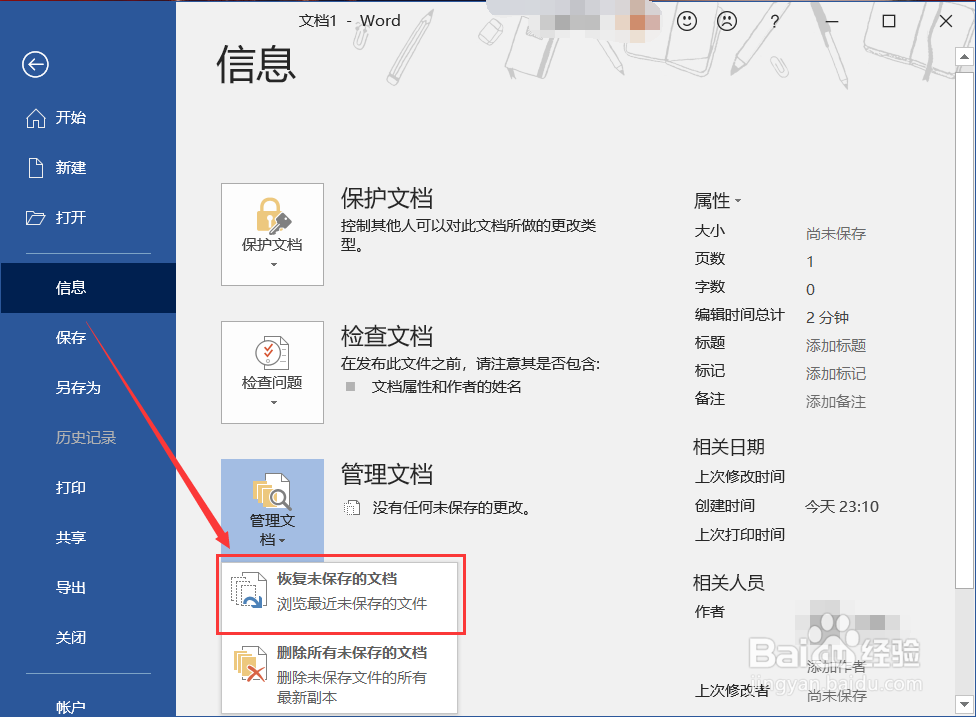The image size is (976, 717).
Task: Click the smiley feedback icon in title bar
Action: tap(687, 20)
